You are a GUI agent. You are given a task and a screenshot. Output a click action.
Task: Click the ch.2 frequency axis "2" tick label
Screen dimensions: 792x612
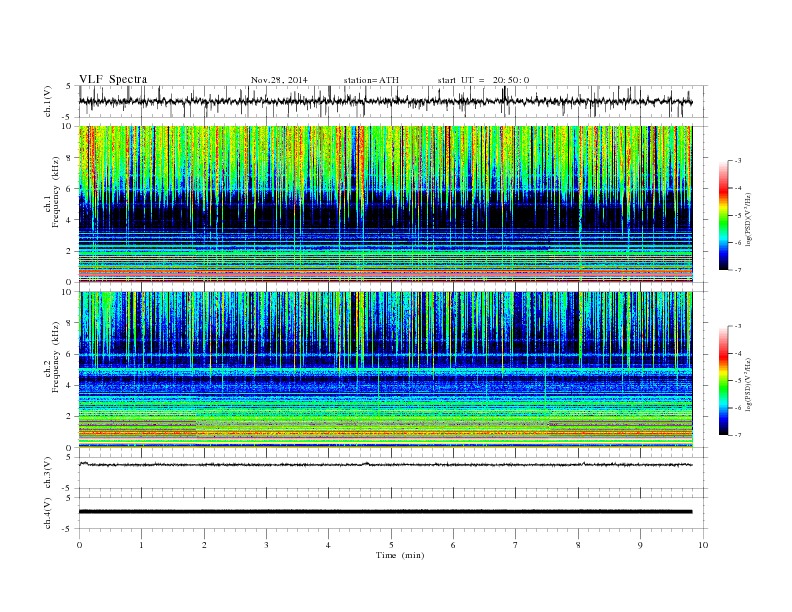point(69,417)
